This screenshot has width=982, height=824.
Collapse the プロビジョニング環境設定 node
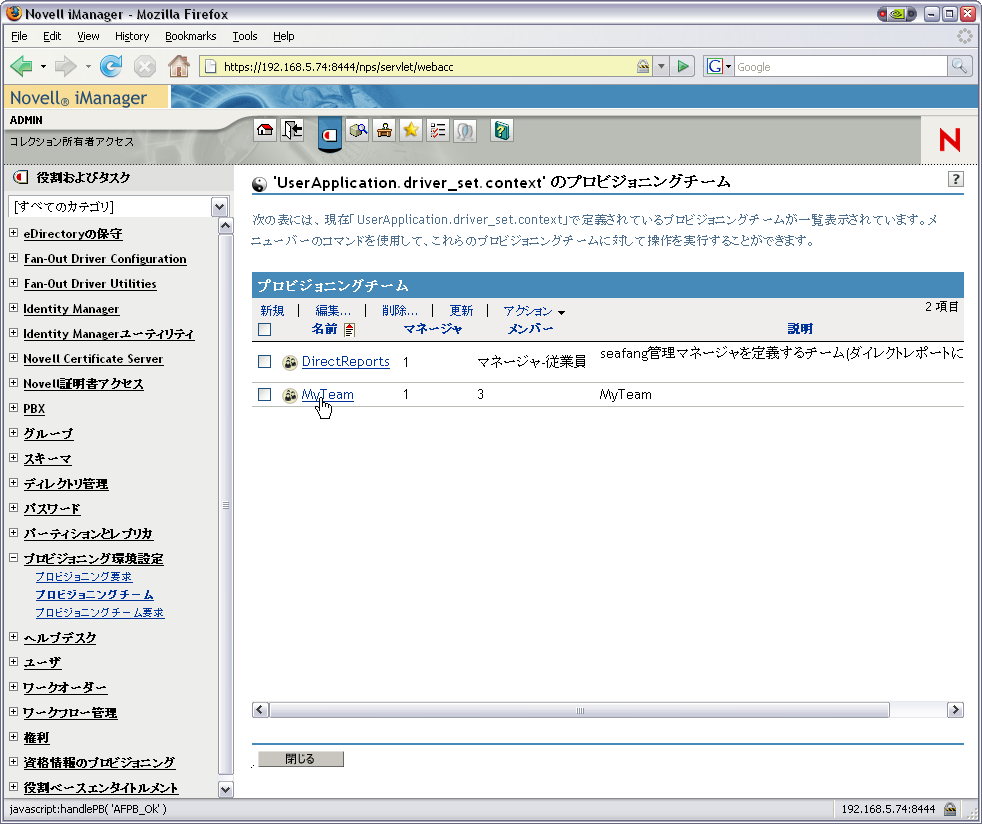14,557
